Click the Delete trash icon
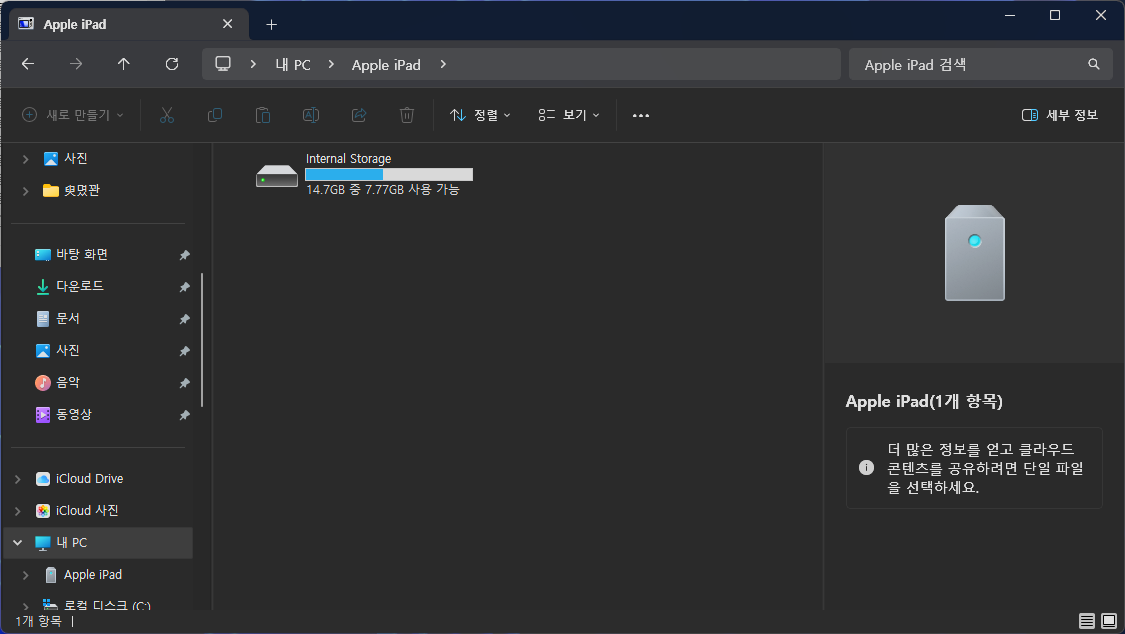 click(x=407, y=115)
